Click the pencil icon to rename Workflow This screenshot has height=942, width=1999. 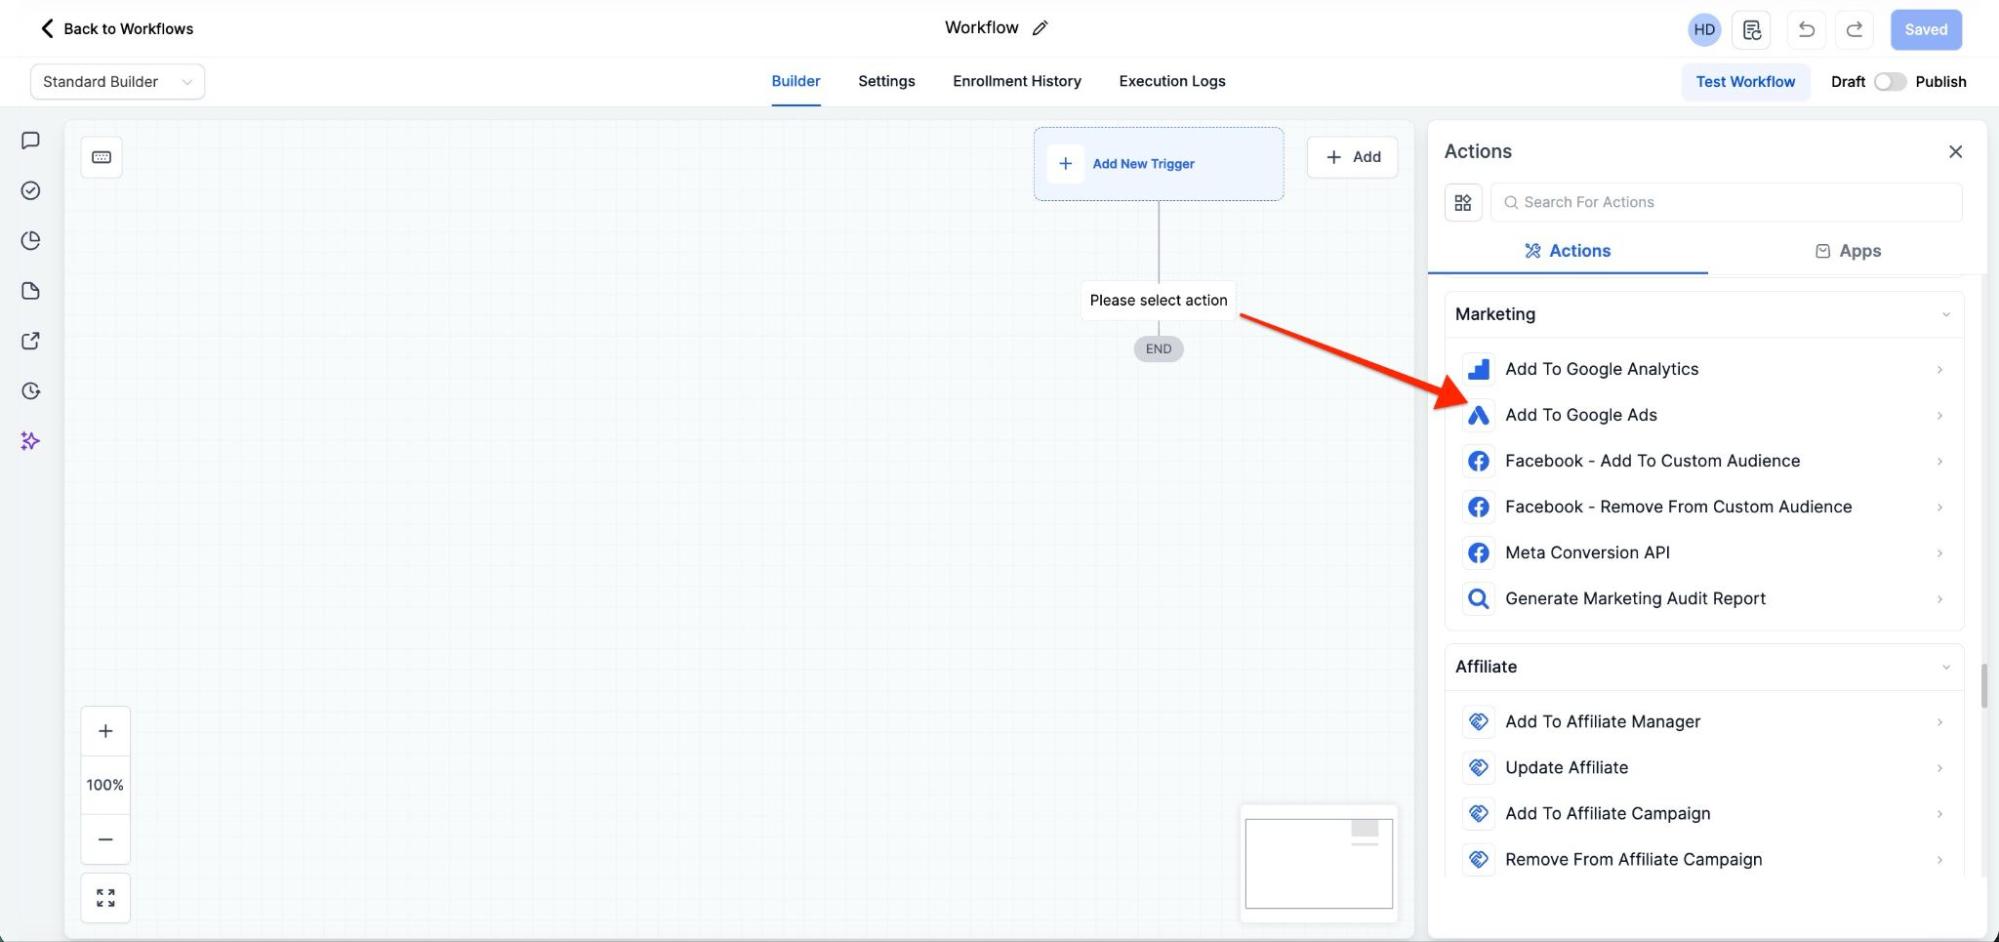click(1040, 28)
